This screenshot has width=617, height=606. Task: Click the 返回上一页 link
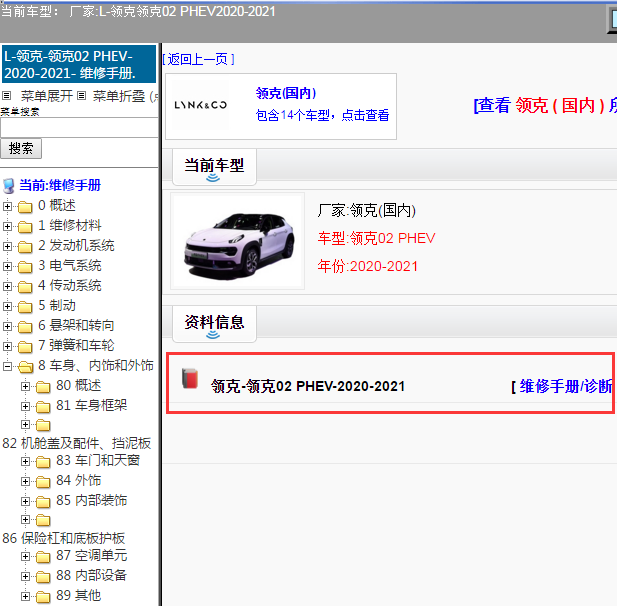point(198,59)
